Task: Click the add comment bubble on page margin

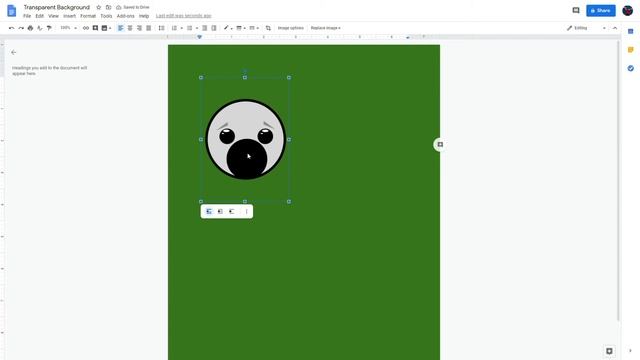Action: pyautogui.click(x=440, y=144)
